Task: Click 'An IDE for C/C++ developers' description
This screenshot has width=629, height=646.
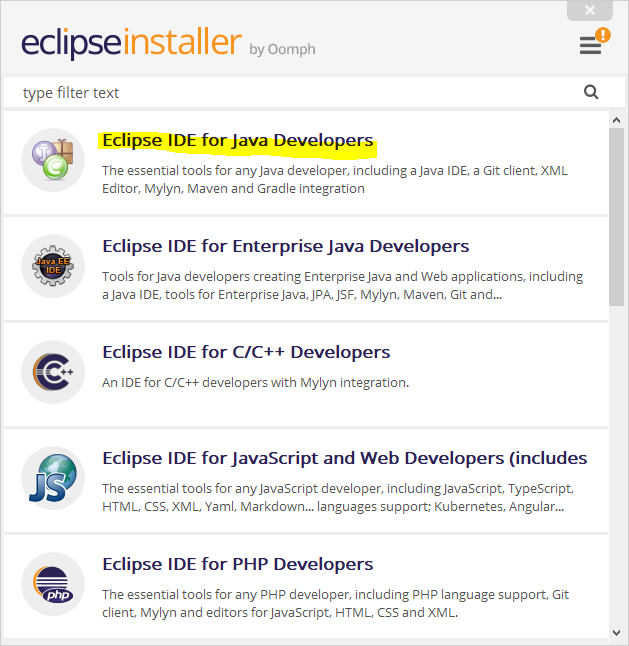Action: tap(255, 383)
